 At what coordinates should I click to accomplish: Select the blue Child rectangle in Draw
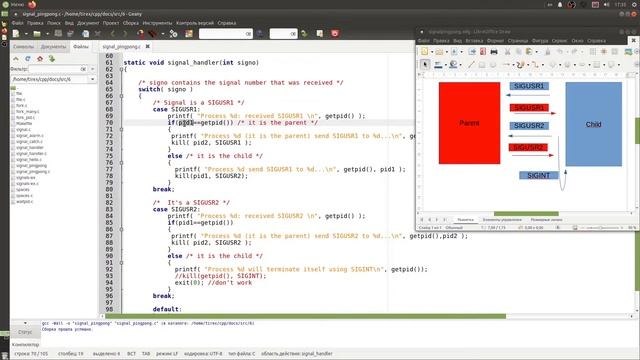[x=593, y=124]
